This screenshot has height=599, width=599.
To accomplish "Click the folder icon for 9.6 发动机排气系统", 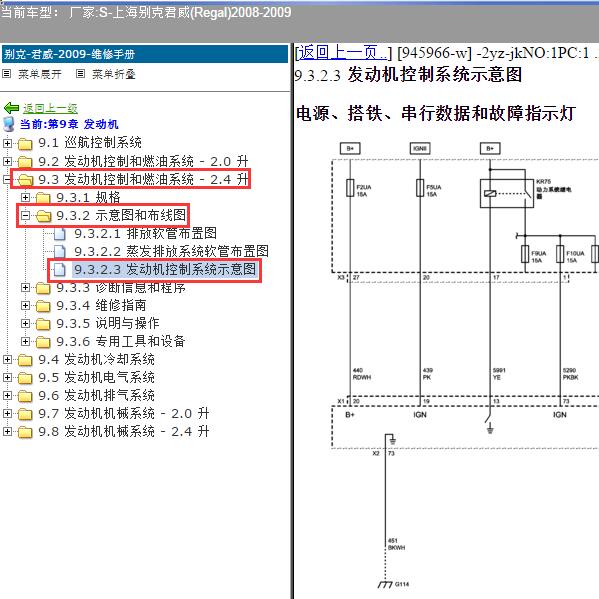I will 25,395.
